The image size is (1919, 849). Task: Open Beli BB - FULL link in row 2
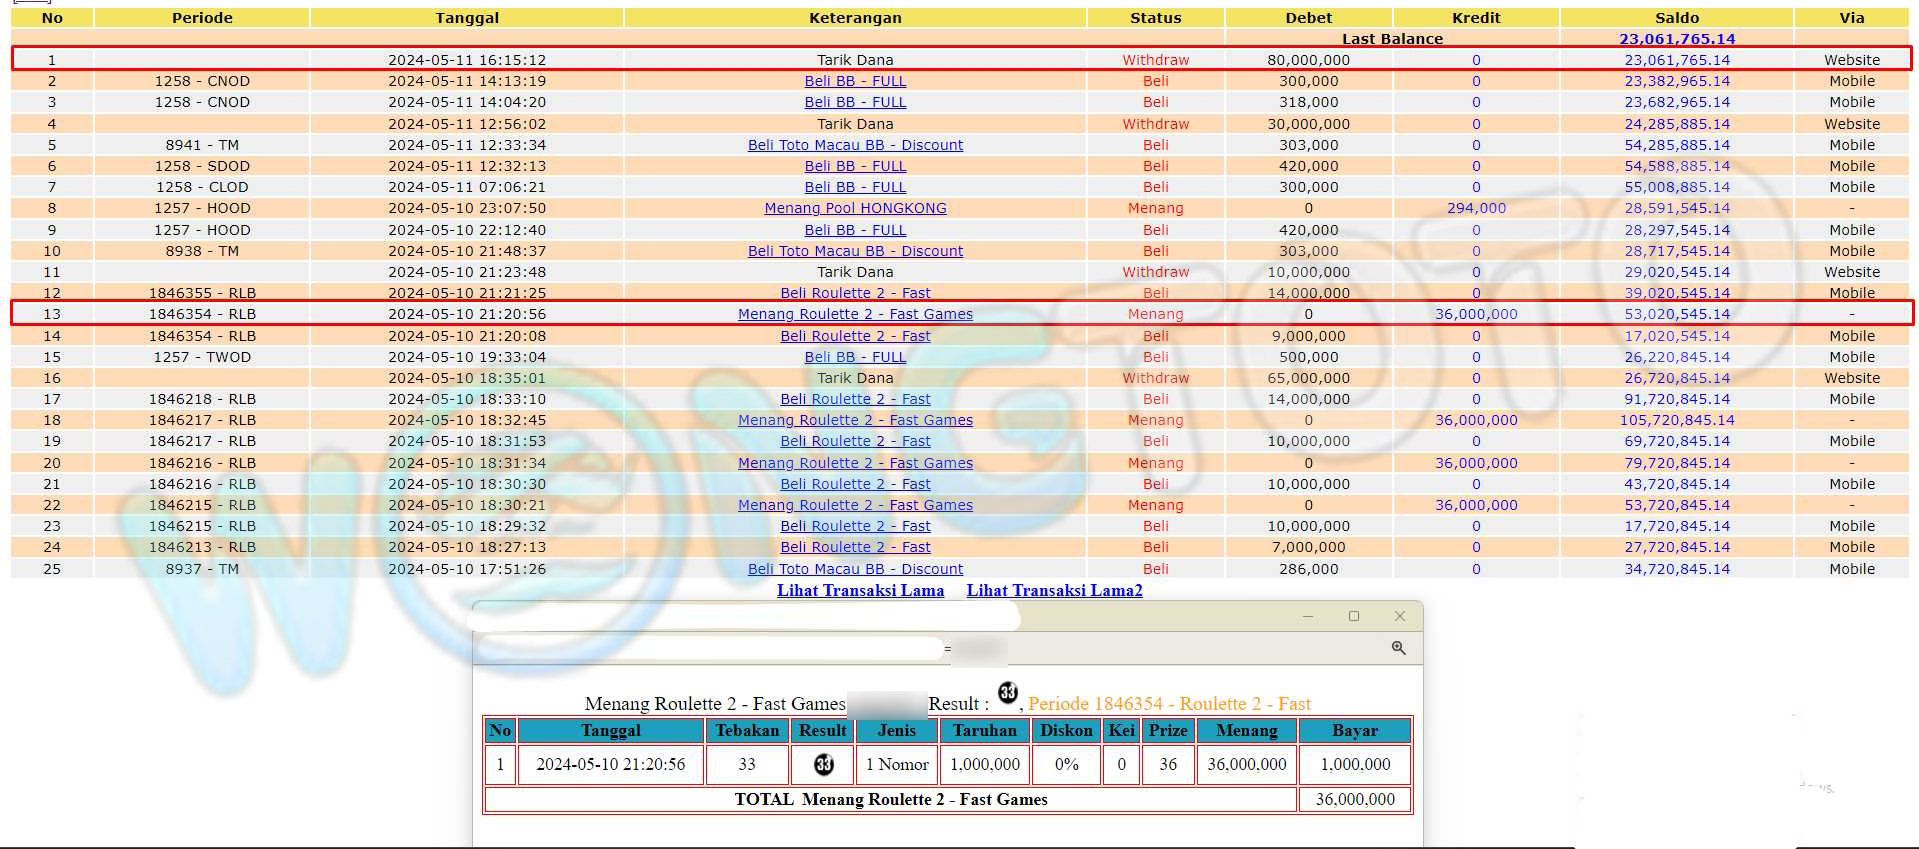point(855,81)
